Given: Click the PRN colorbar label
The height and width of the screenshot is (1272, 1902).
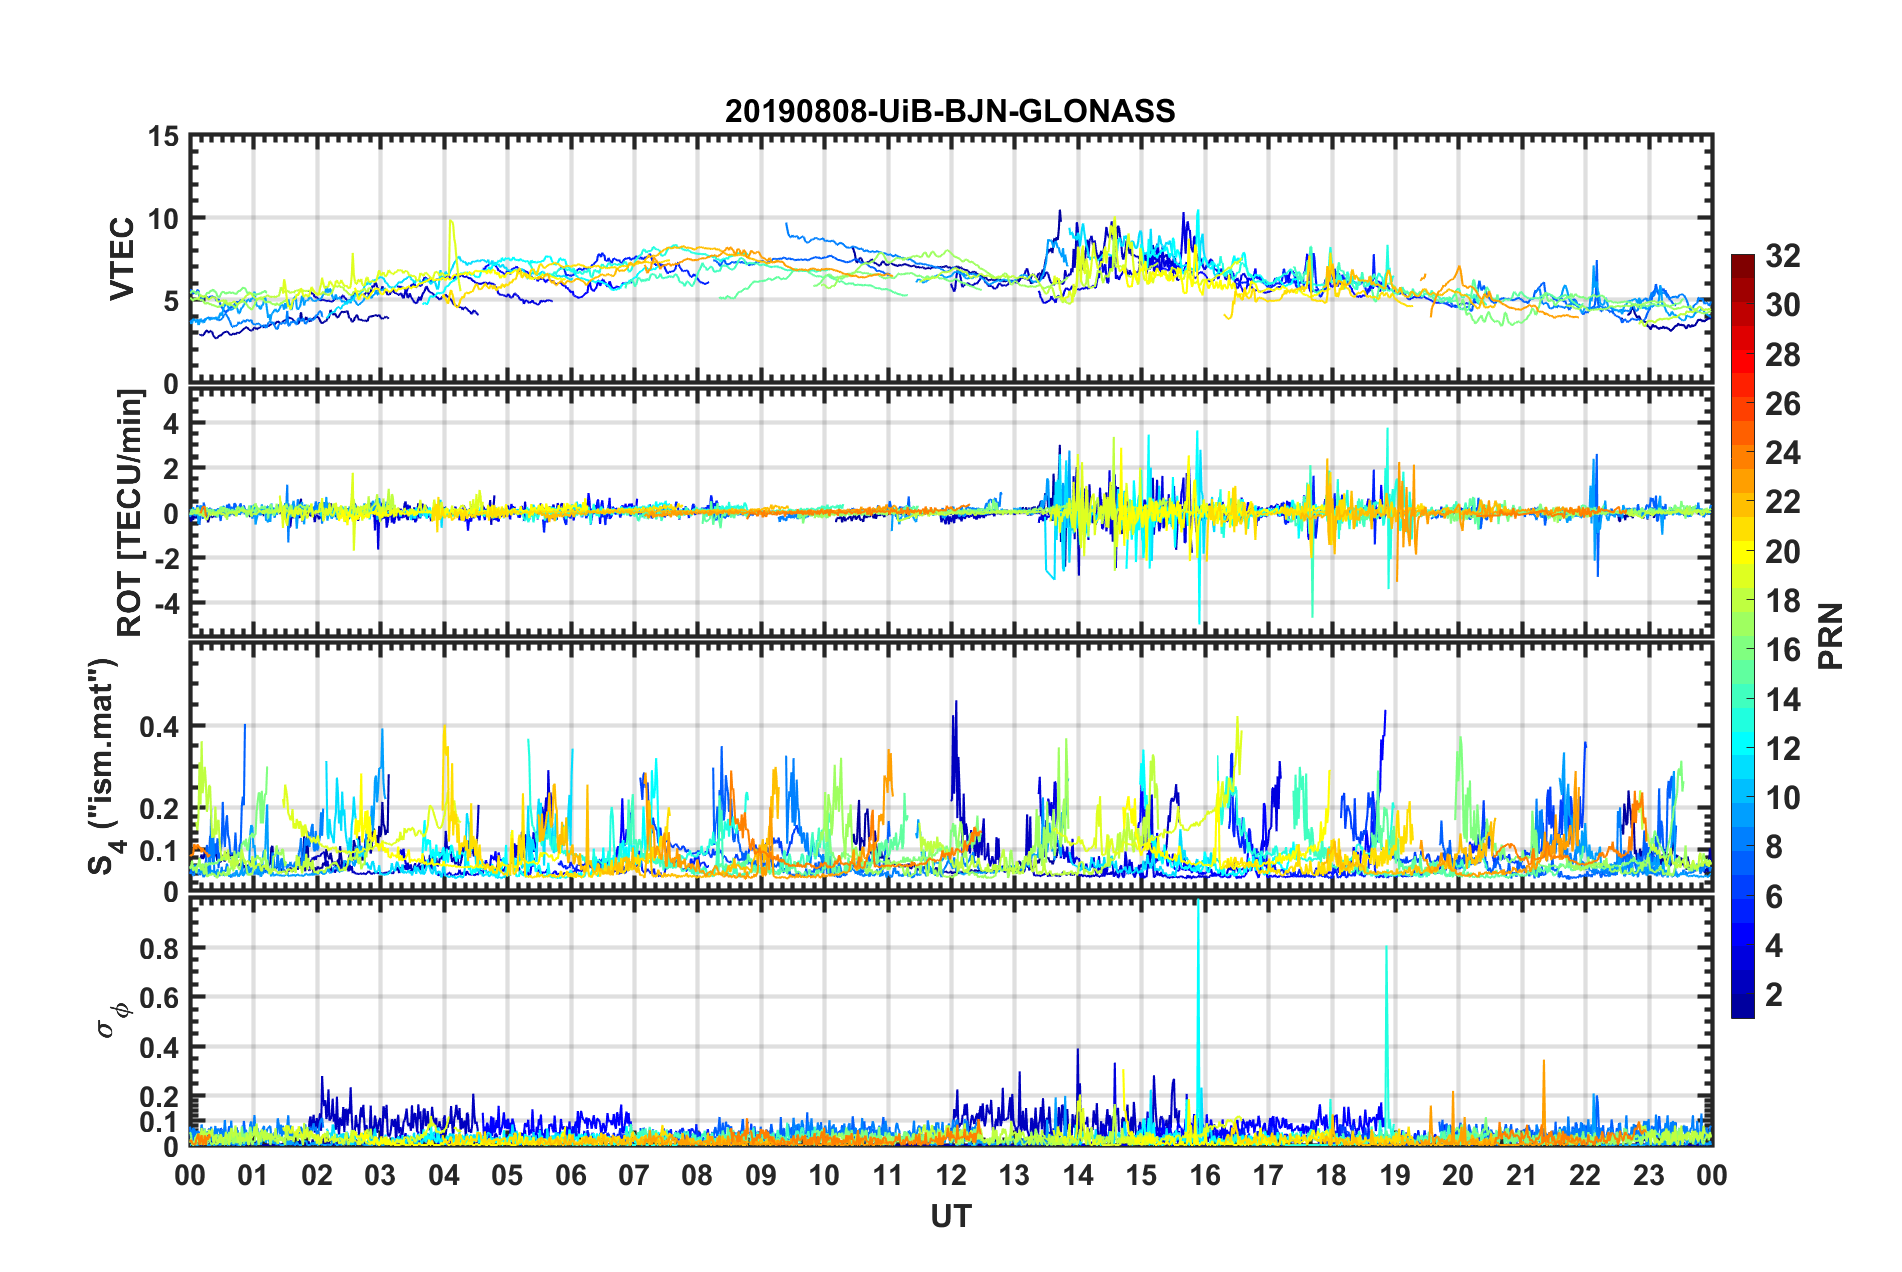Looking at the screenshot, I should 1831,636.
